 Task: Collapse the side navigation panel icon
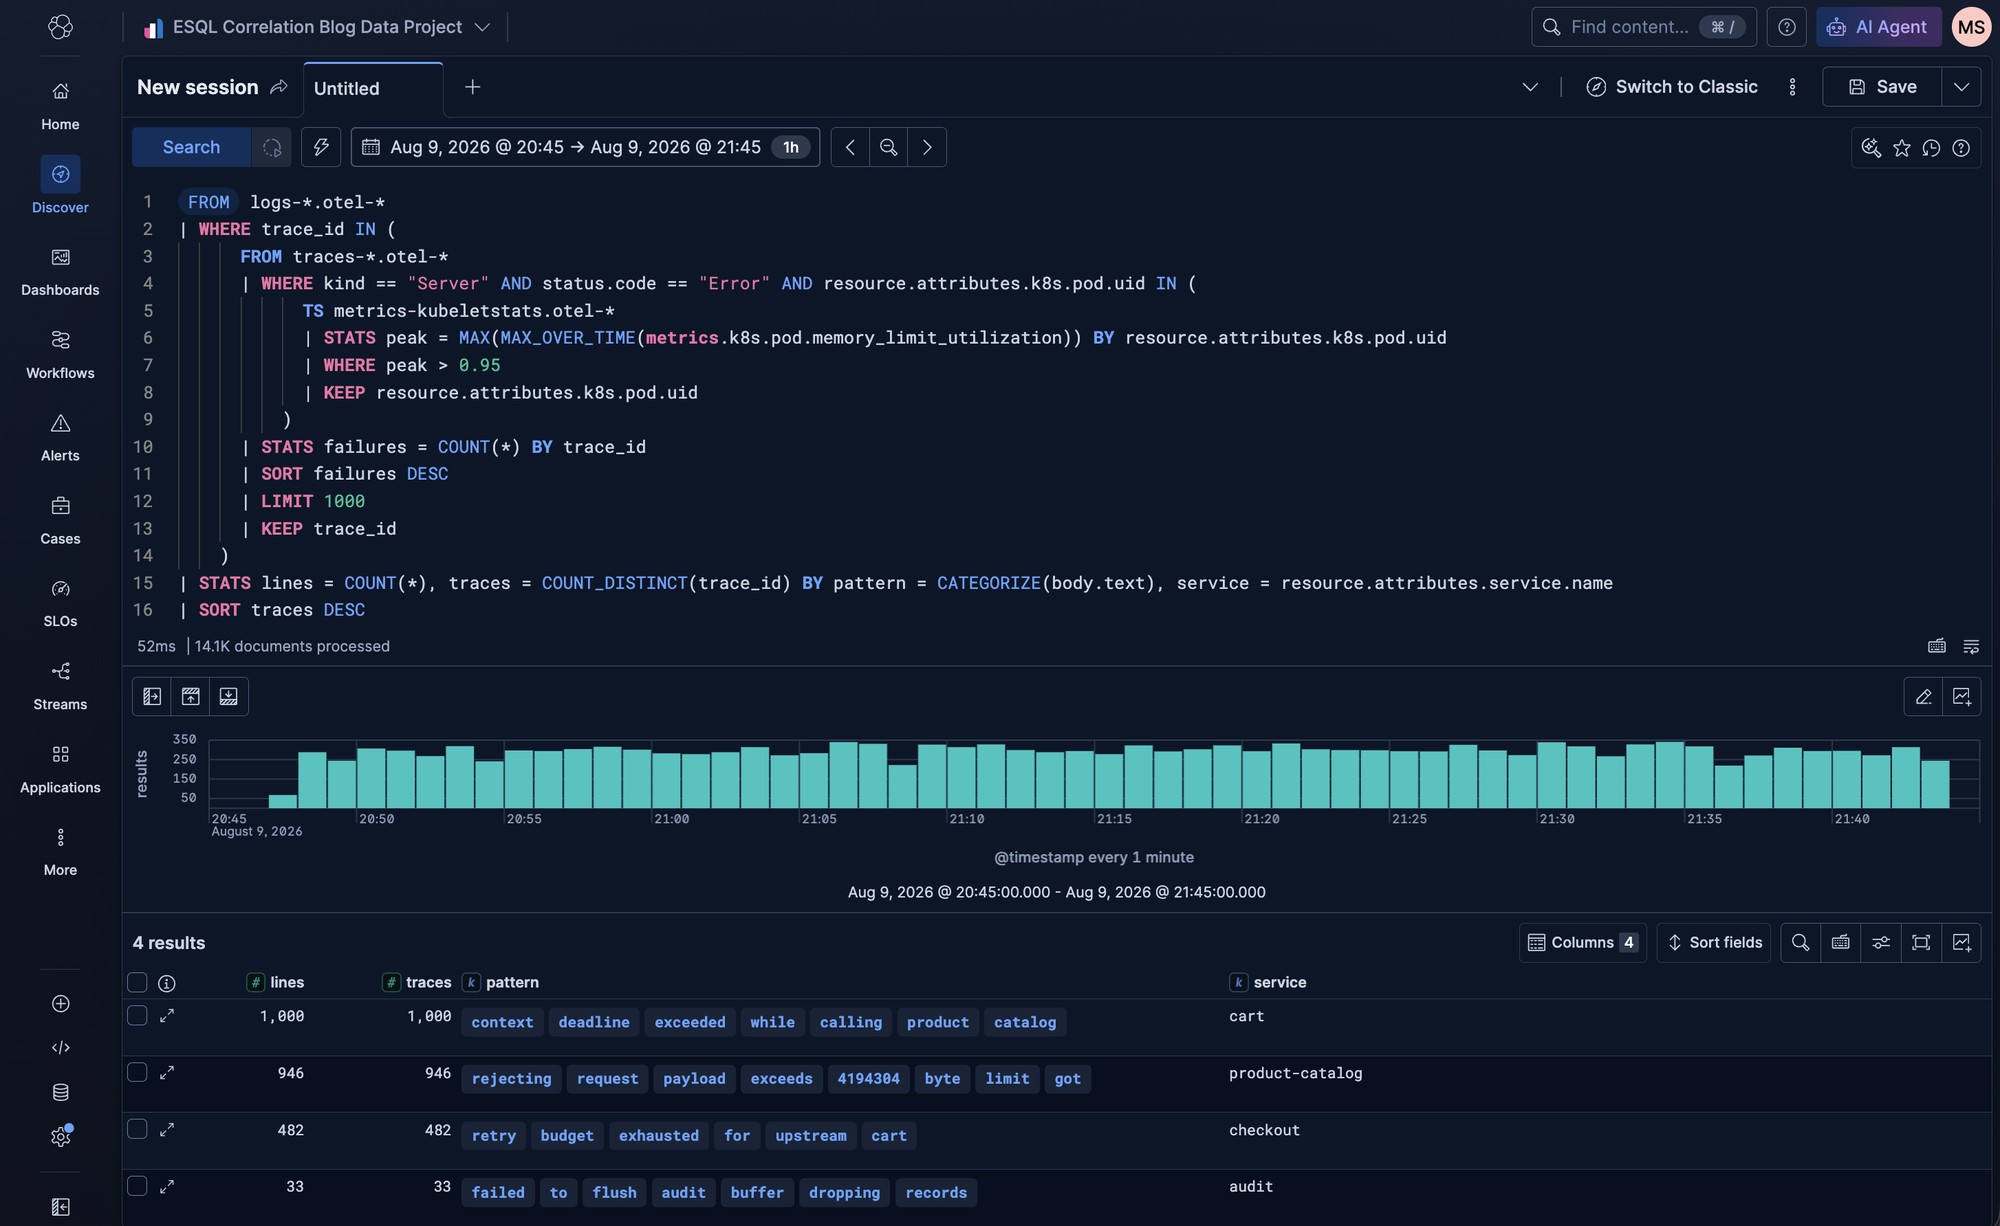point(60,1207)
